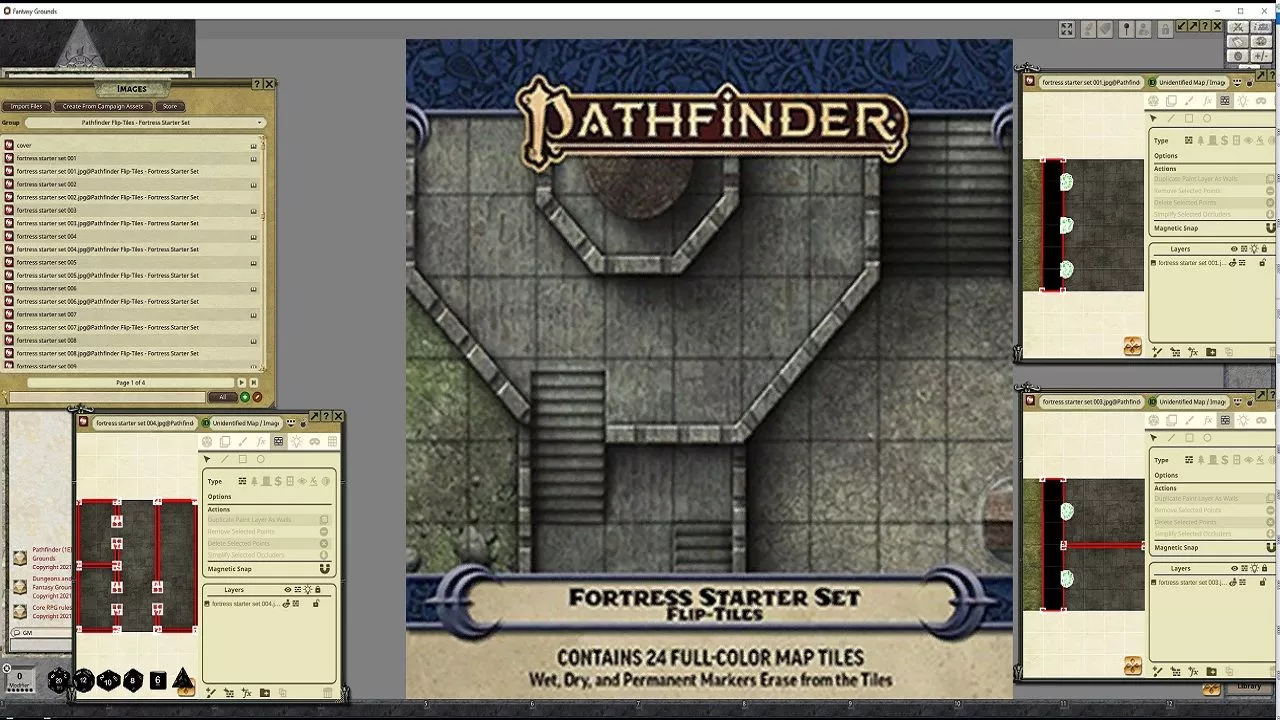Click the green add image button
This screenshot has width=1280, height=720.
245,397
